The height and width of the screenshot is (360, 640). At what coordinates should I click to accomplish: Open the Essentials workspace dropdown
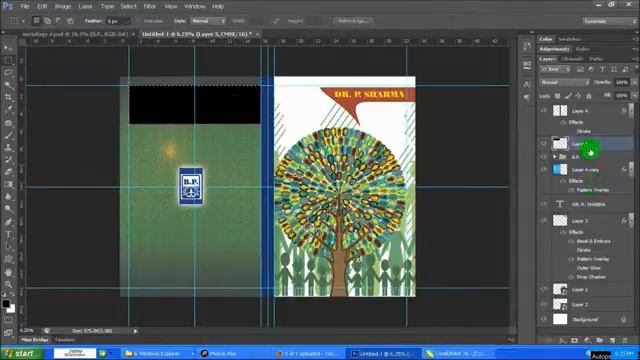click(609, 21)
